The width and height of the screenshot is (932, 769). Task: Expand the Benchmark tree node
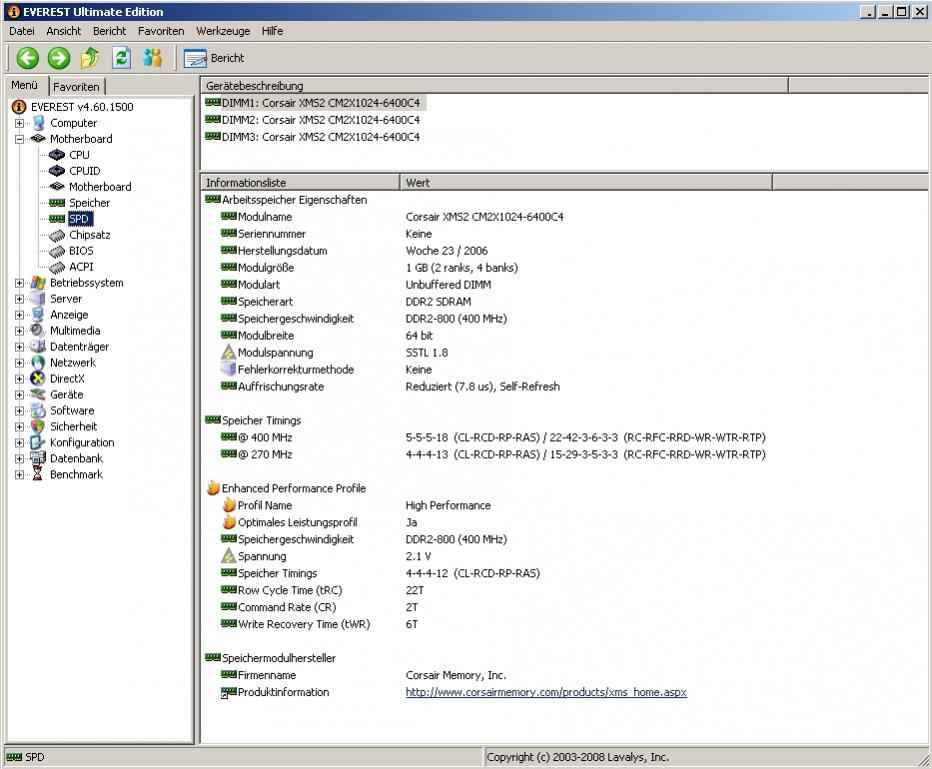coord(20,474)
